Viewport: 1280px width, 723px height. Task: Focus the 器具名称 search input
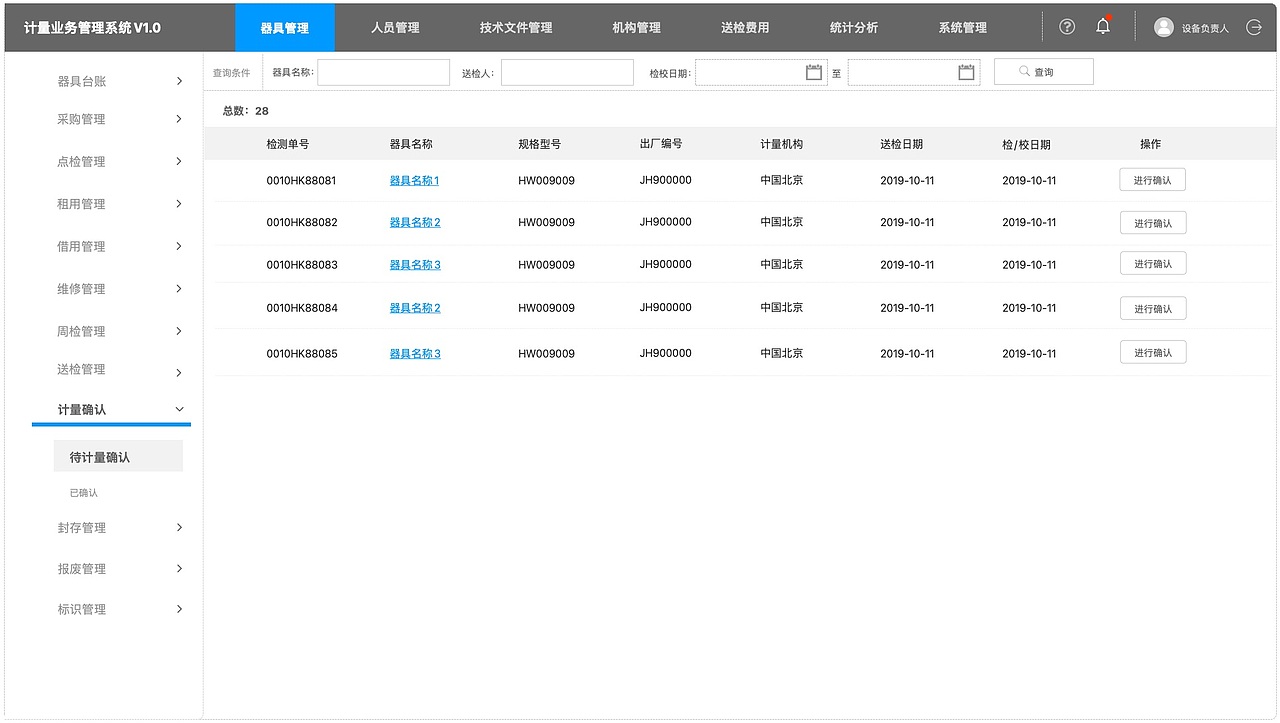(383, 72)
